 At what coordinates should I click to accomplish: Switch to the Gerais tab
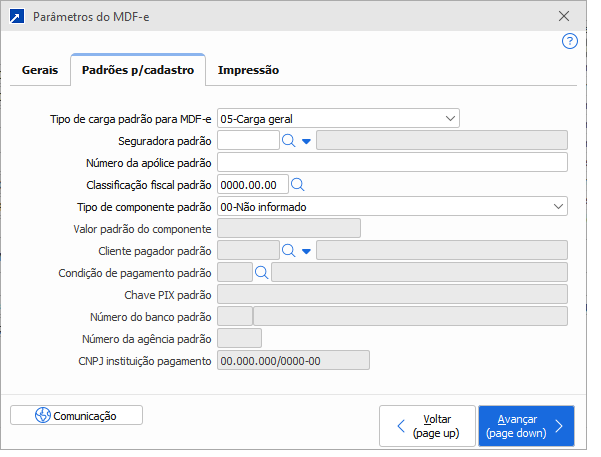(x=41, y=70)
